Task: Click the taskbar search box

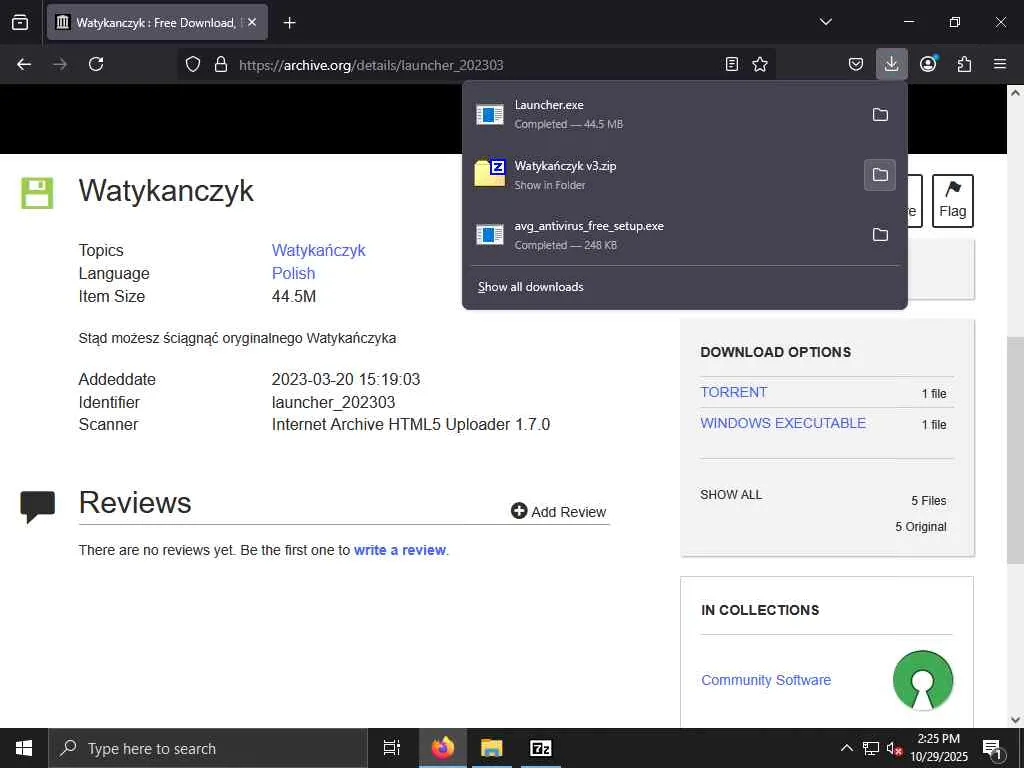Action: (x=208, y=748)
